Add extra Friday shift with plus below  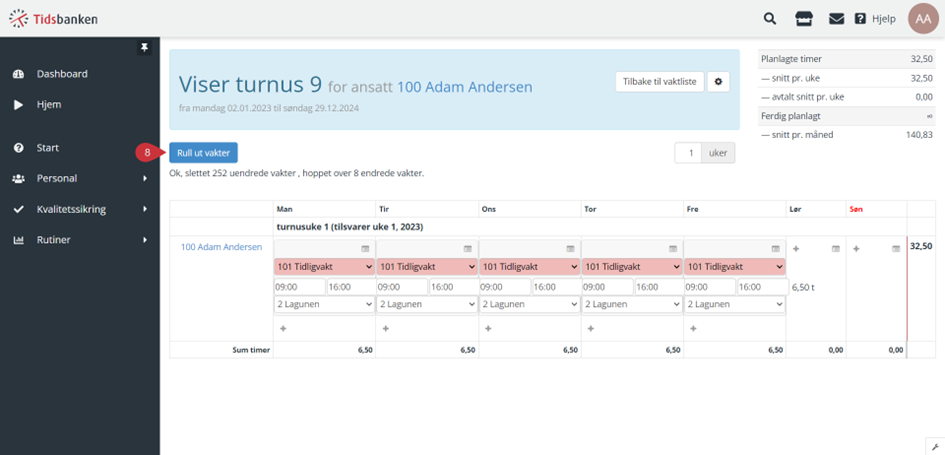point(693,328)
